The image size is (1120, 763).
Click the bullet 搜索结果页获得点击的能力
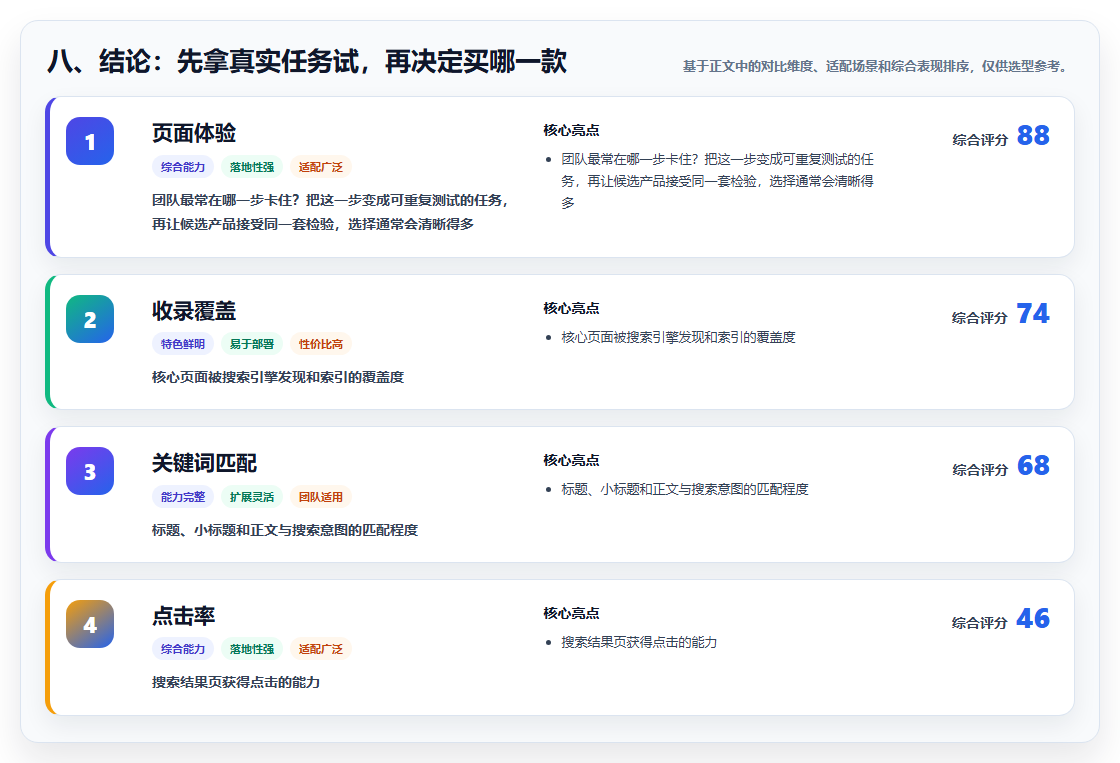click(x=639, y=642)
